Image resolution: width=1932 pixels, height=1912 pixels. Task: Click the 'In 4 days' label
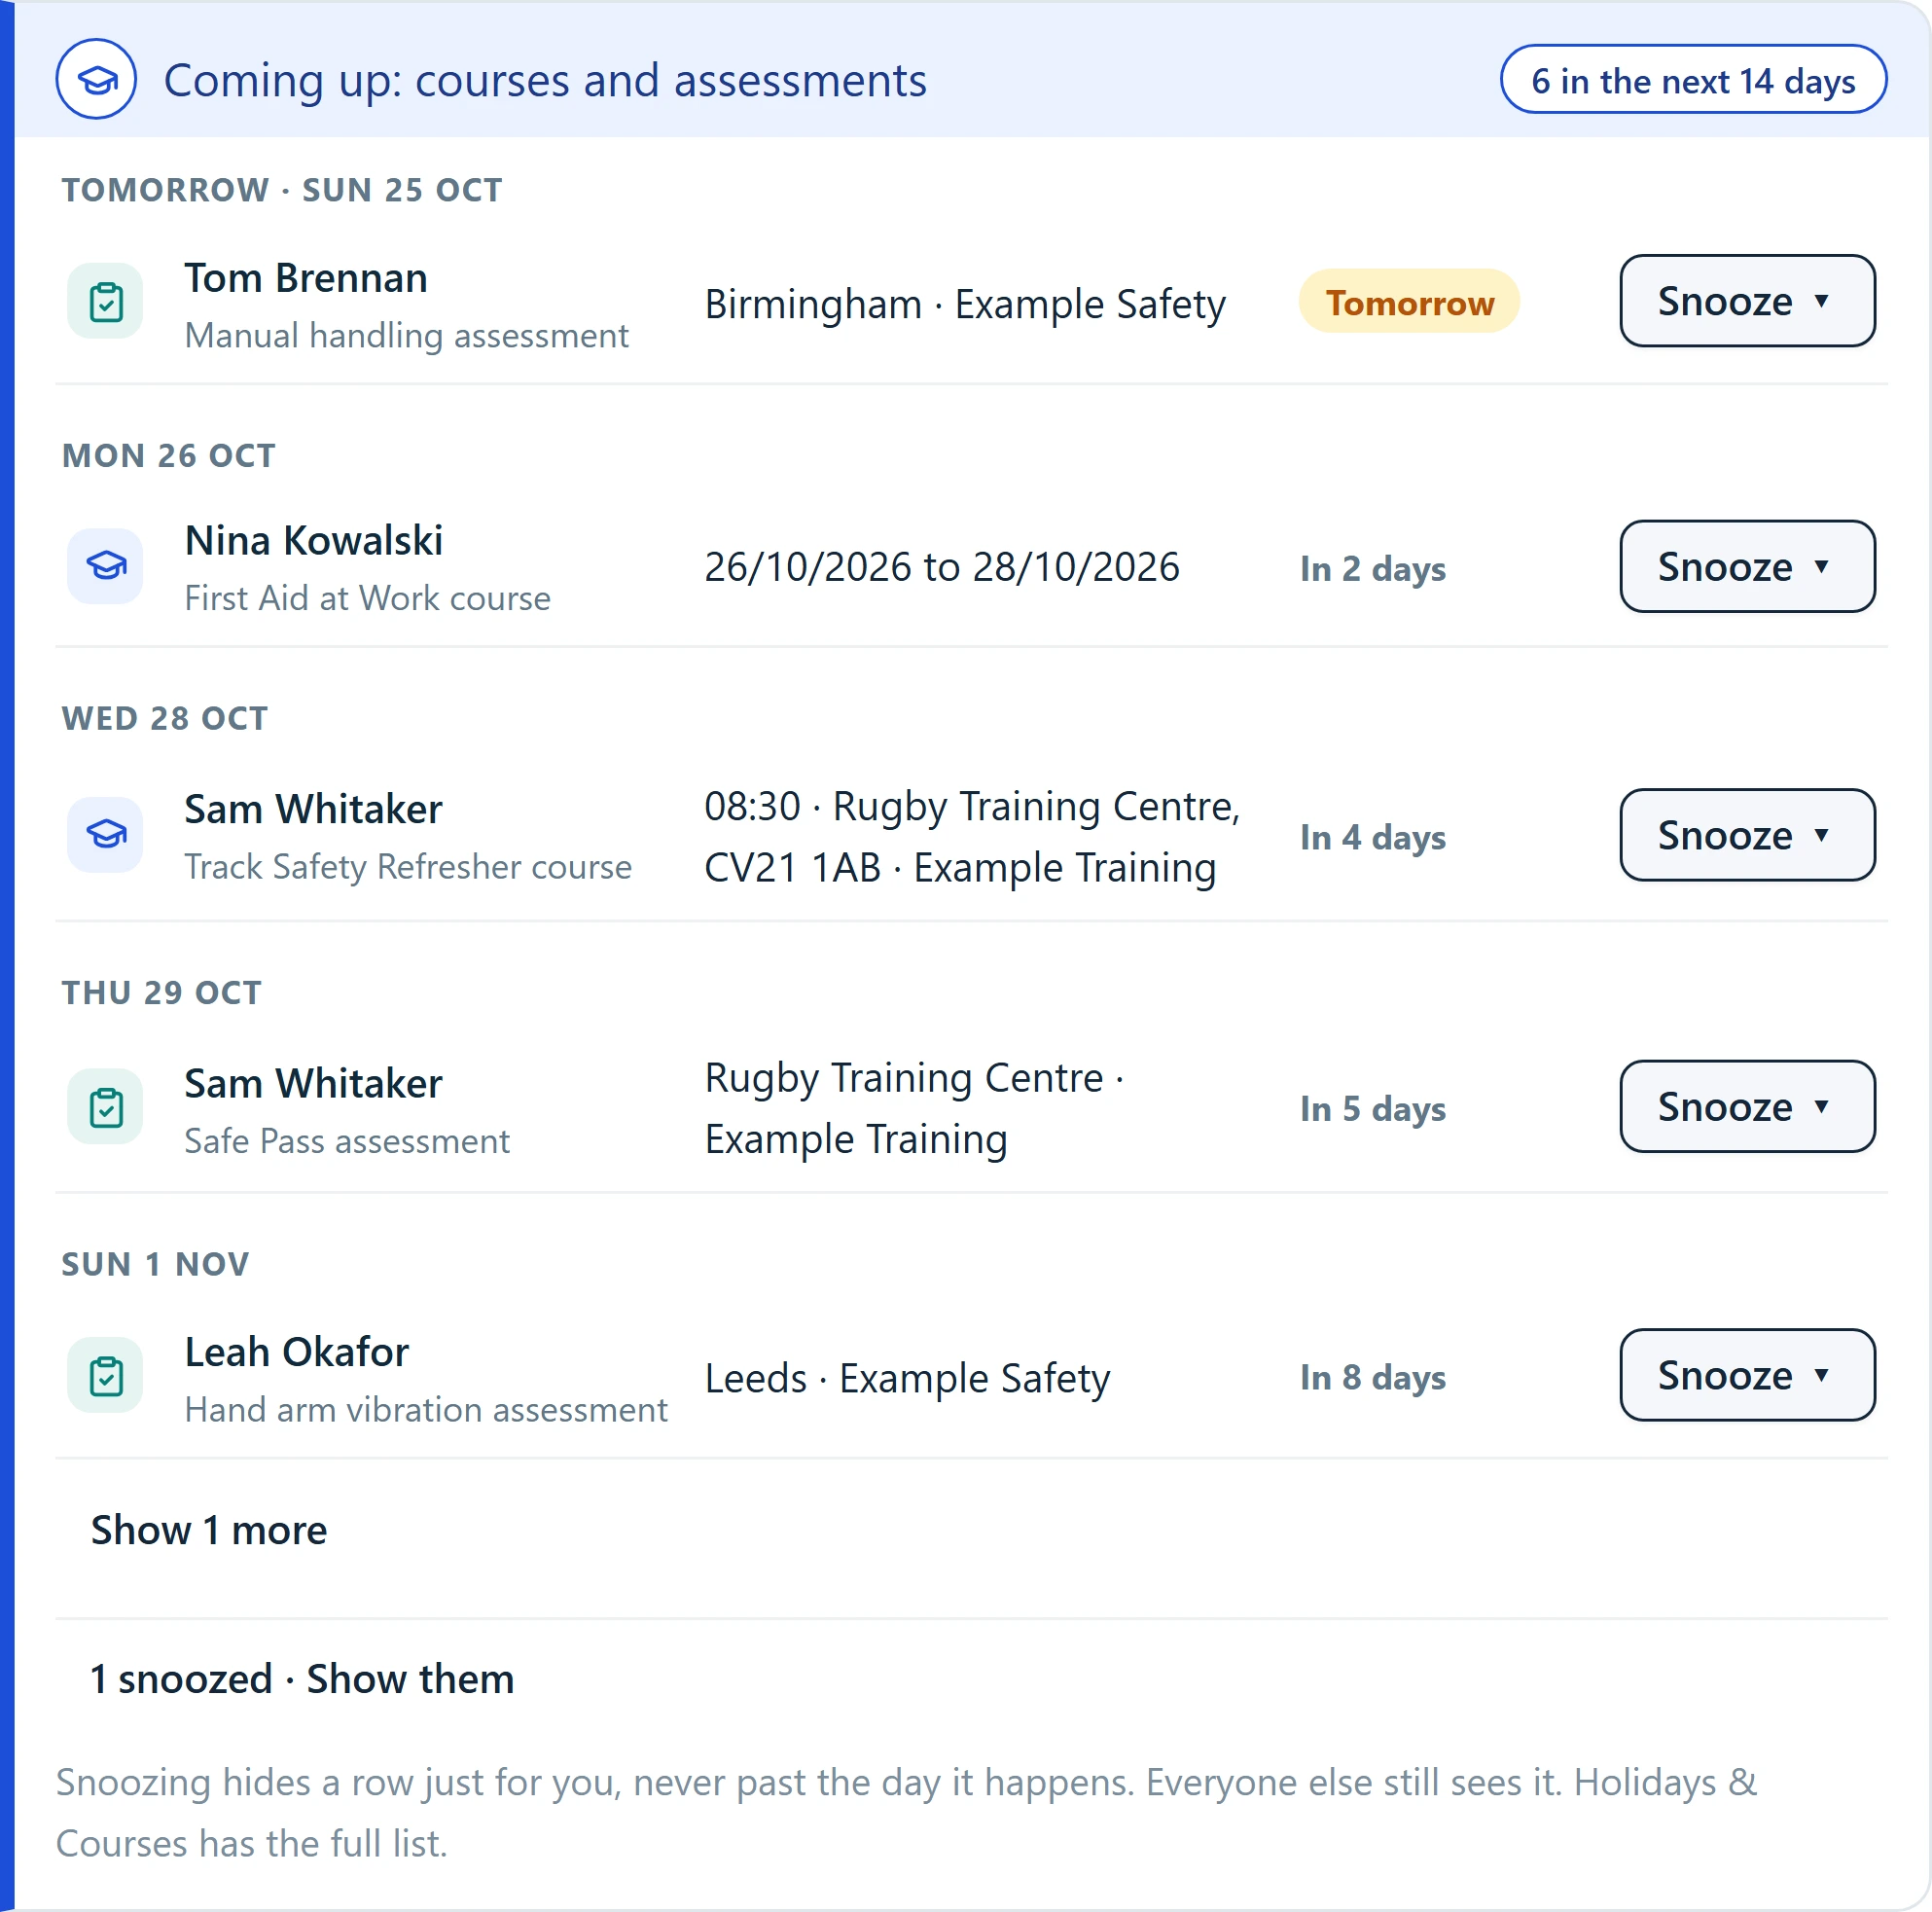[x=1372, y=837]
